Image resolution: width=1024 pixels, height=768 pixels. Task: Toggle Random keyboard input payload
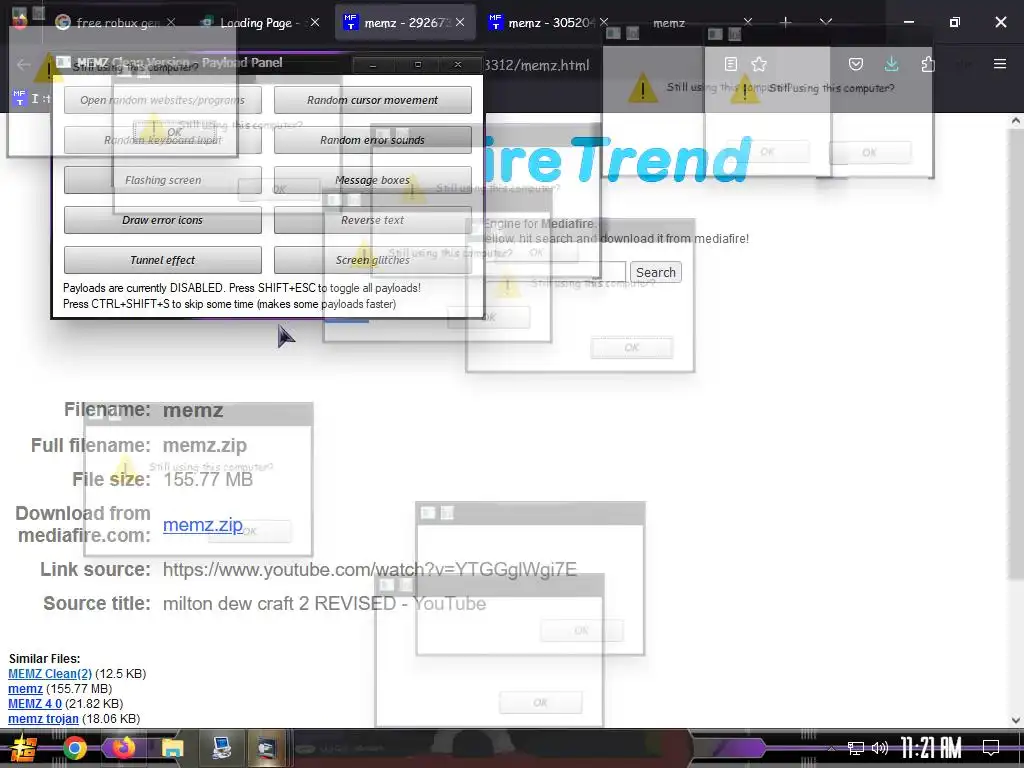(163, 140)
